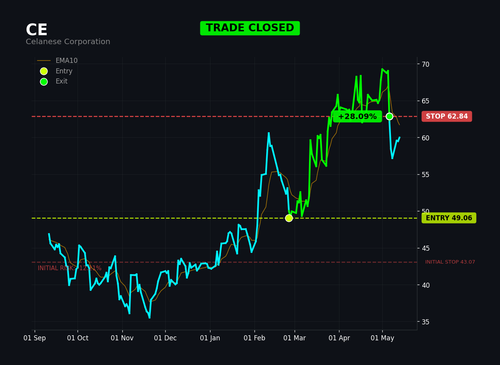Click the ENTRY 49.06 label
500x365 pixels.
449,218
